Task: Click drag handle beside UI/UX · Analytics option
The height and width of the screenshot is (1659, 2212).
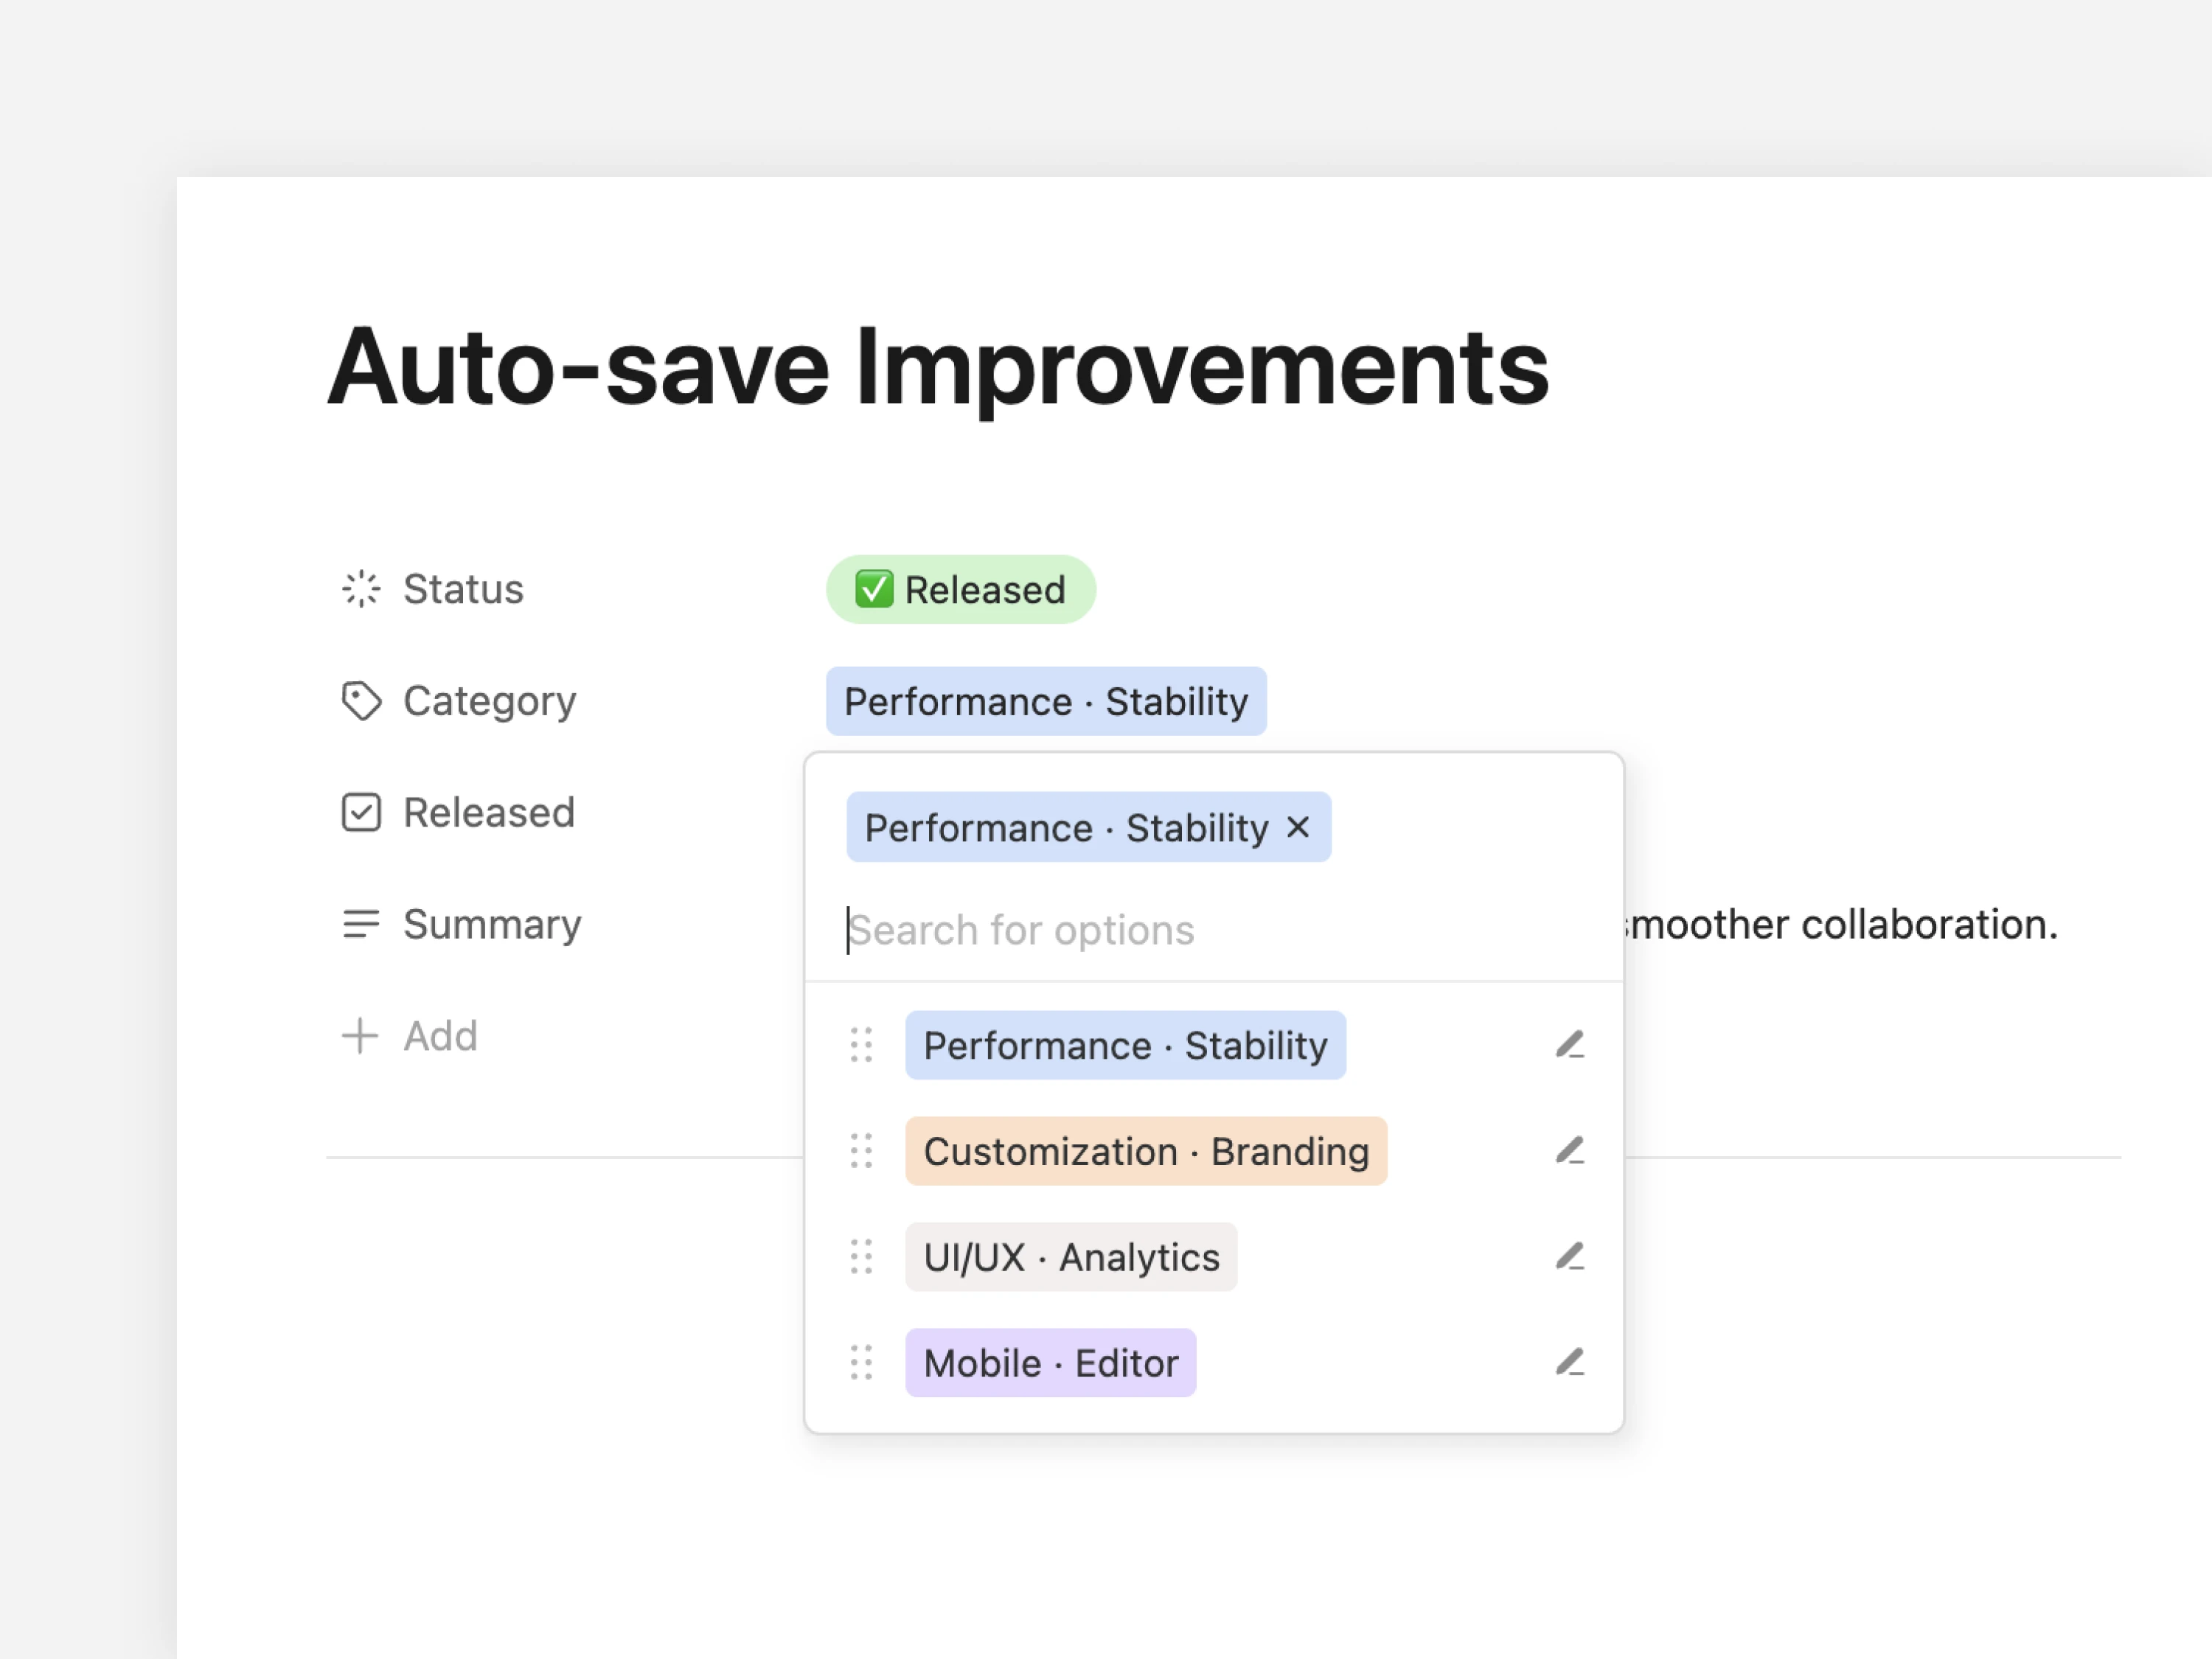Action: pyautogui.click(x=861, y=1257)
